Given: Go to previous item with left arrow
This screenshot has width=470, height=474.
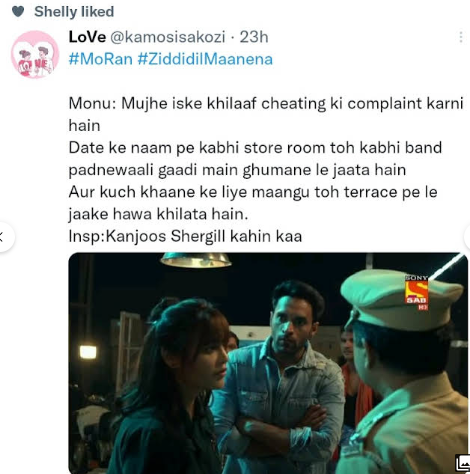Looking at the screenshot, I should pos(3,237).
